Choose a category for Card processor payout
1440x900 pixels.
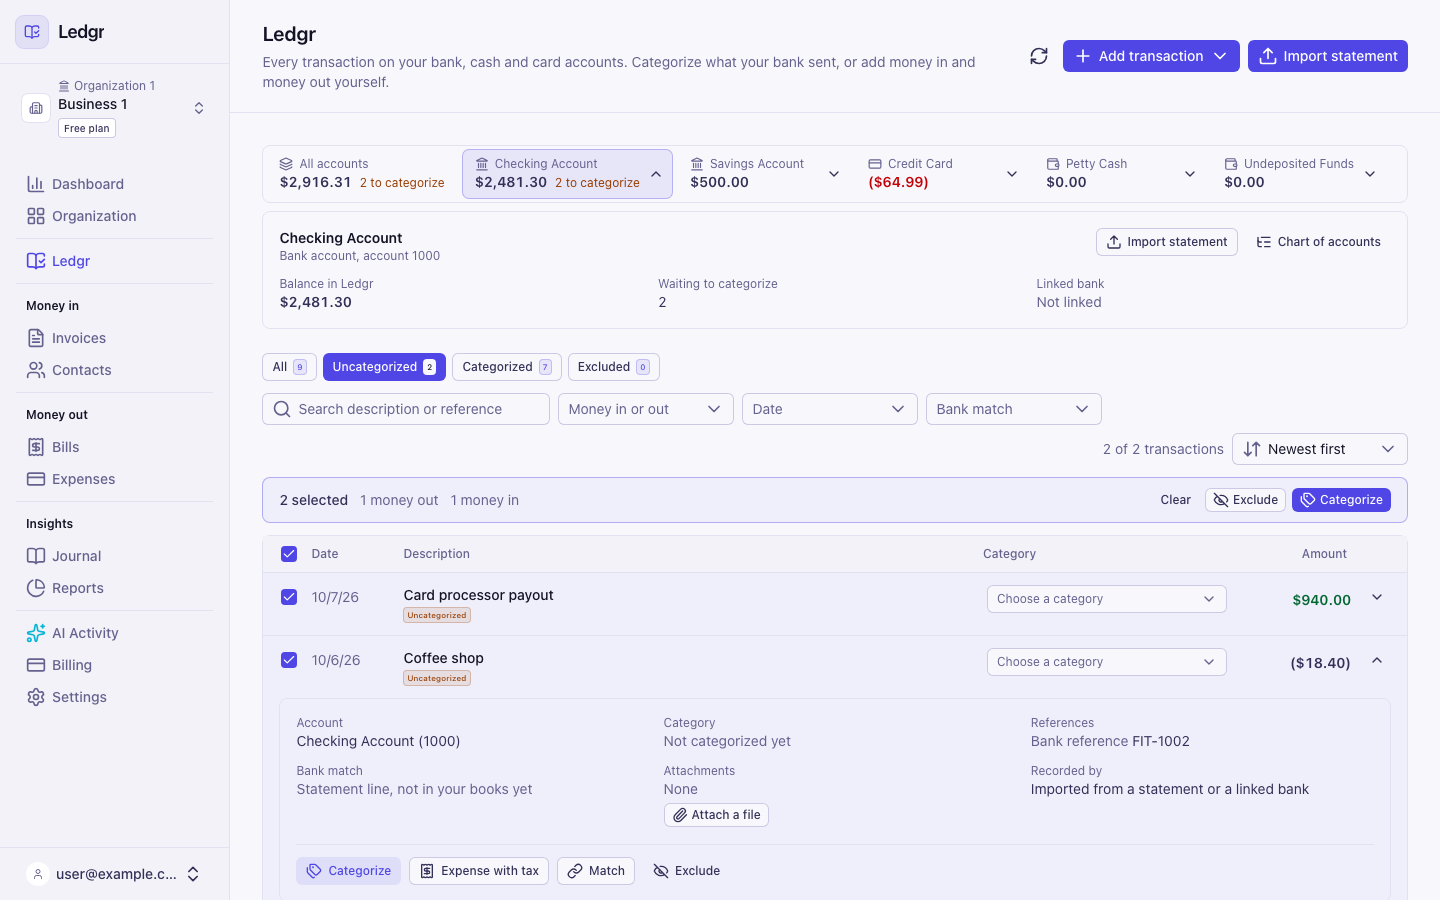tap(1107, 599)
